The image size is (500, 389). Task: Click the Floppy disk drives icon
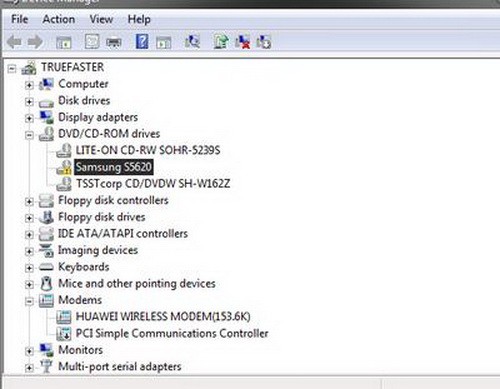(x=46, y=217)
